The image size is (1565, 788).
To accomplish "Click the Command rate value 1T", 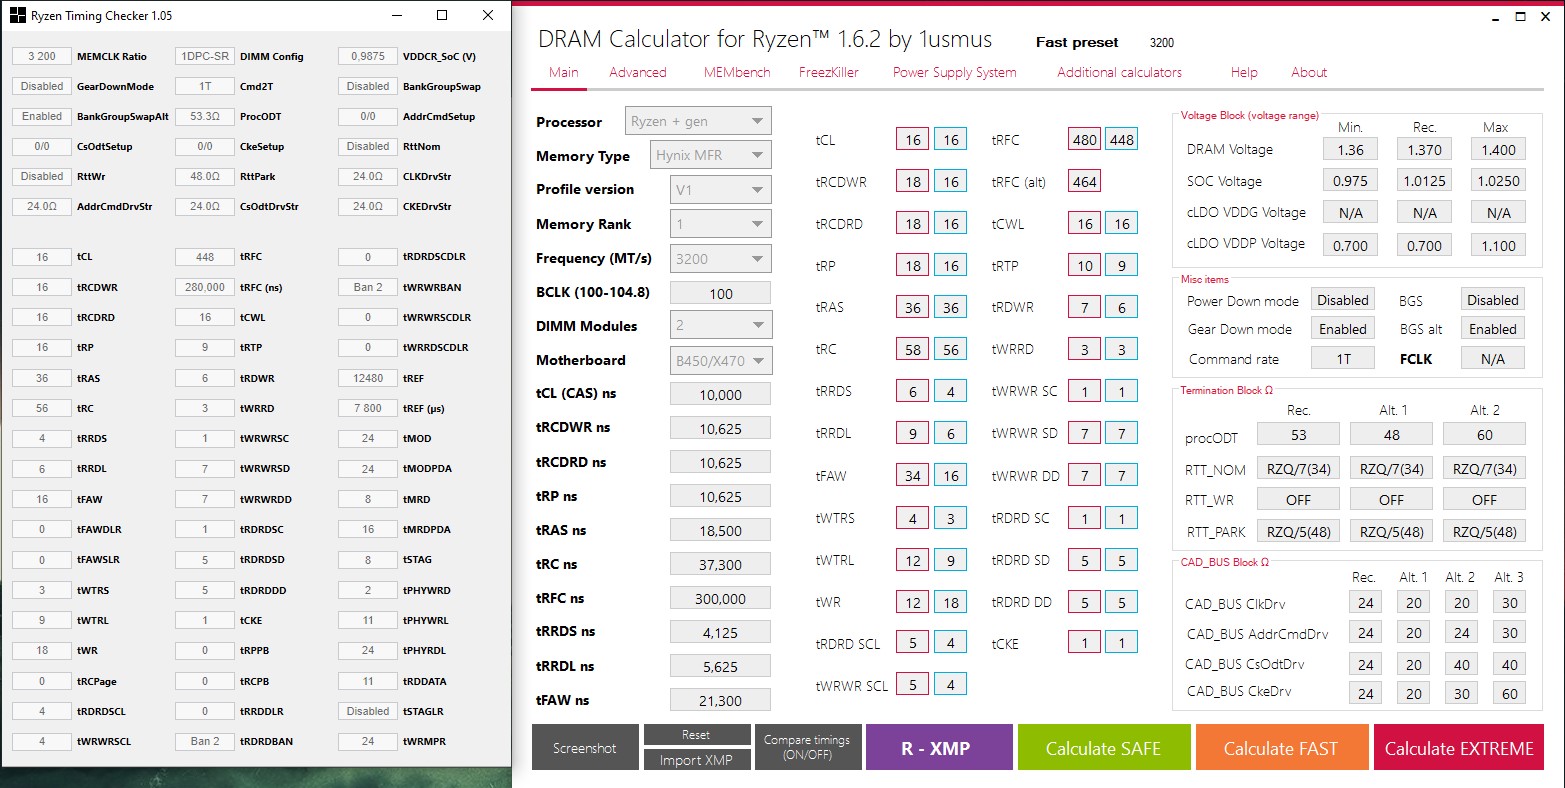I will tap(1343, 358).
